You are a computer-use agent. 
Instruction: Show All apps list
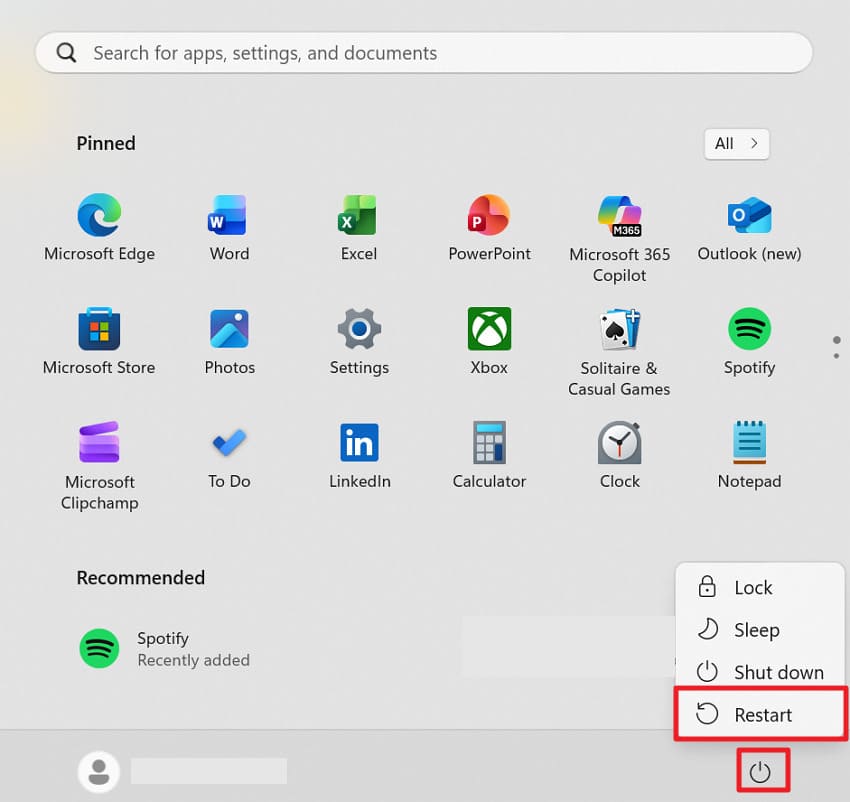736,144
